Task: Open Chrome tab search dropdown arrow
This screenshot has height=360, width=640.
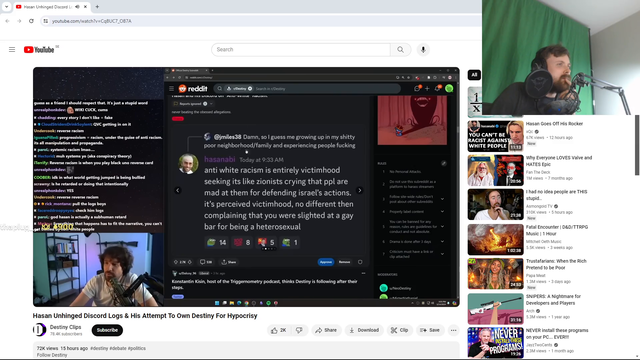Action: [6, 7]
